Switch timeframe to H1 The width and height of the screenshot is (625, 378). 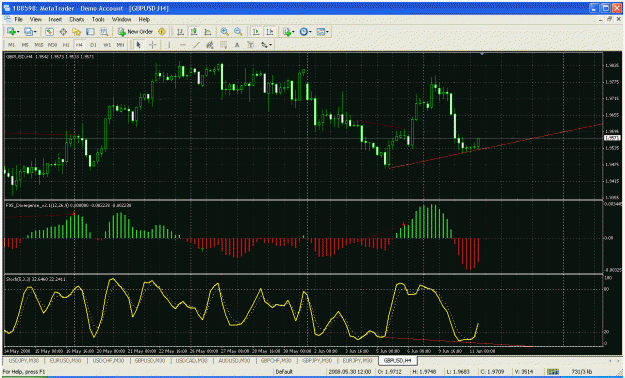point(66,45)
